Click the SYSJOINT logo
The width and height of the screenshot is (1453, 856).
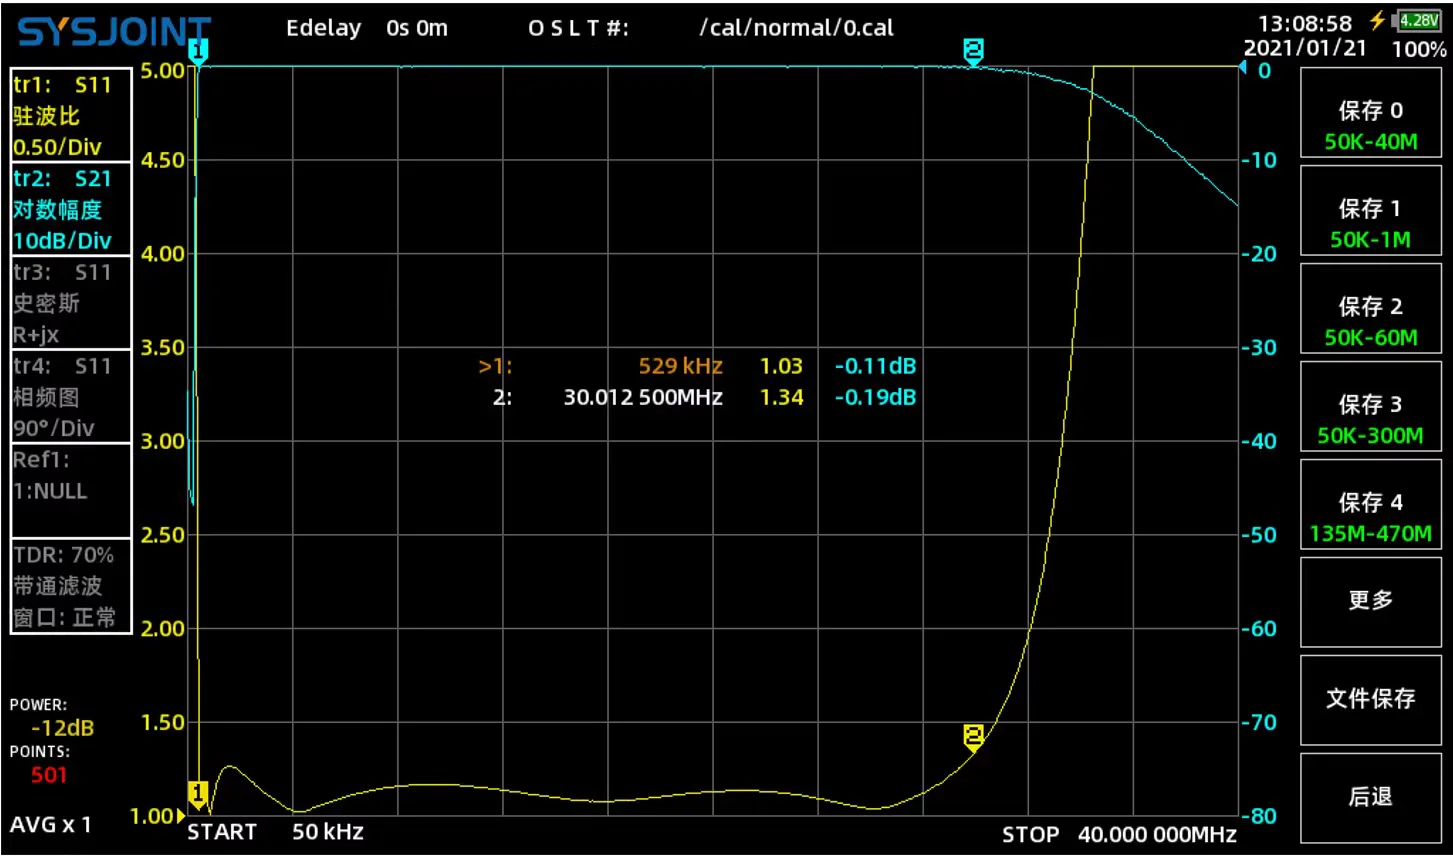(x=115, y=32)
